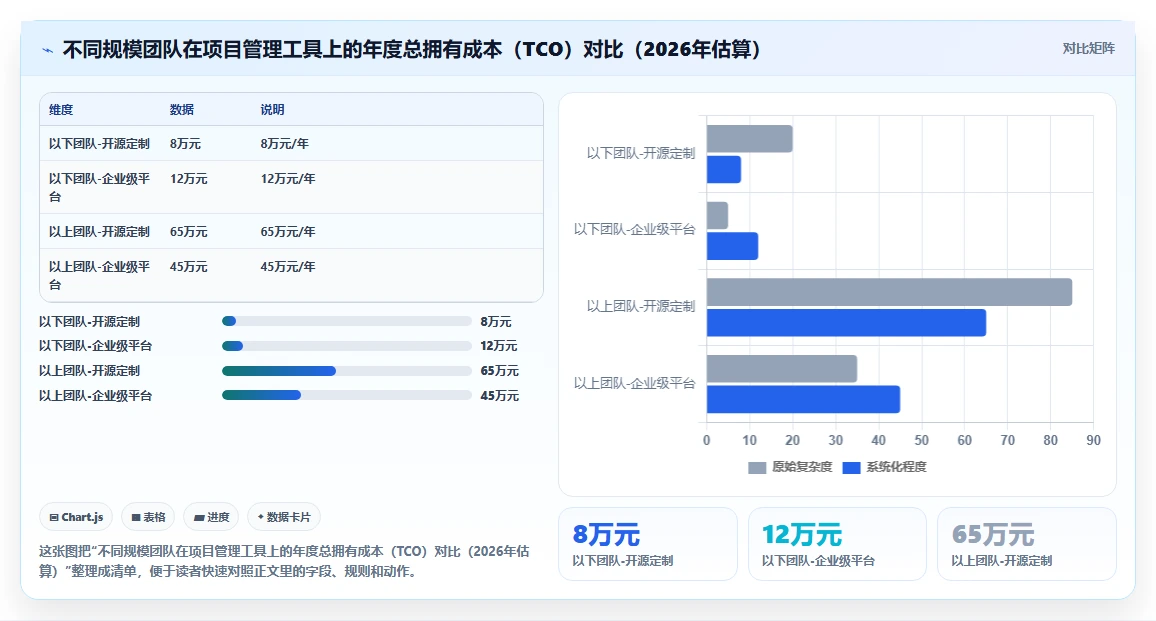The width and height of the screenshot is (1156, 621).
Task: Open the 12万元 data card
Action: [837, 544]
